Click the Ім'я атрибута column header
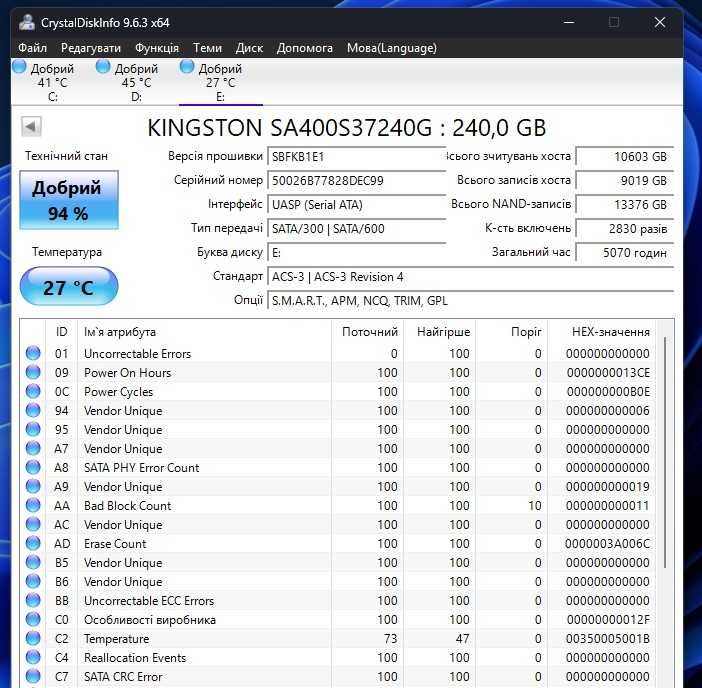This screenshot has width=702, height=688. (205, 332)
